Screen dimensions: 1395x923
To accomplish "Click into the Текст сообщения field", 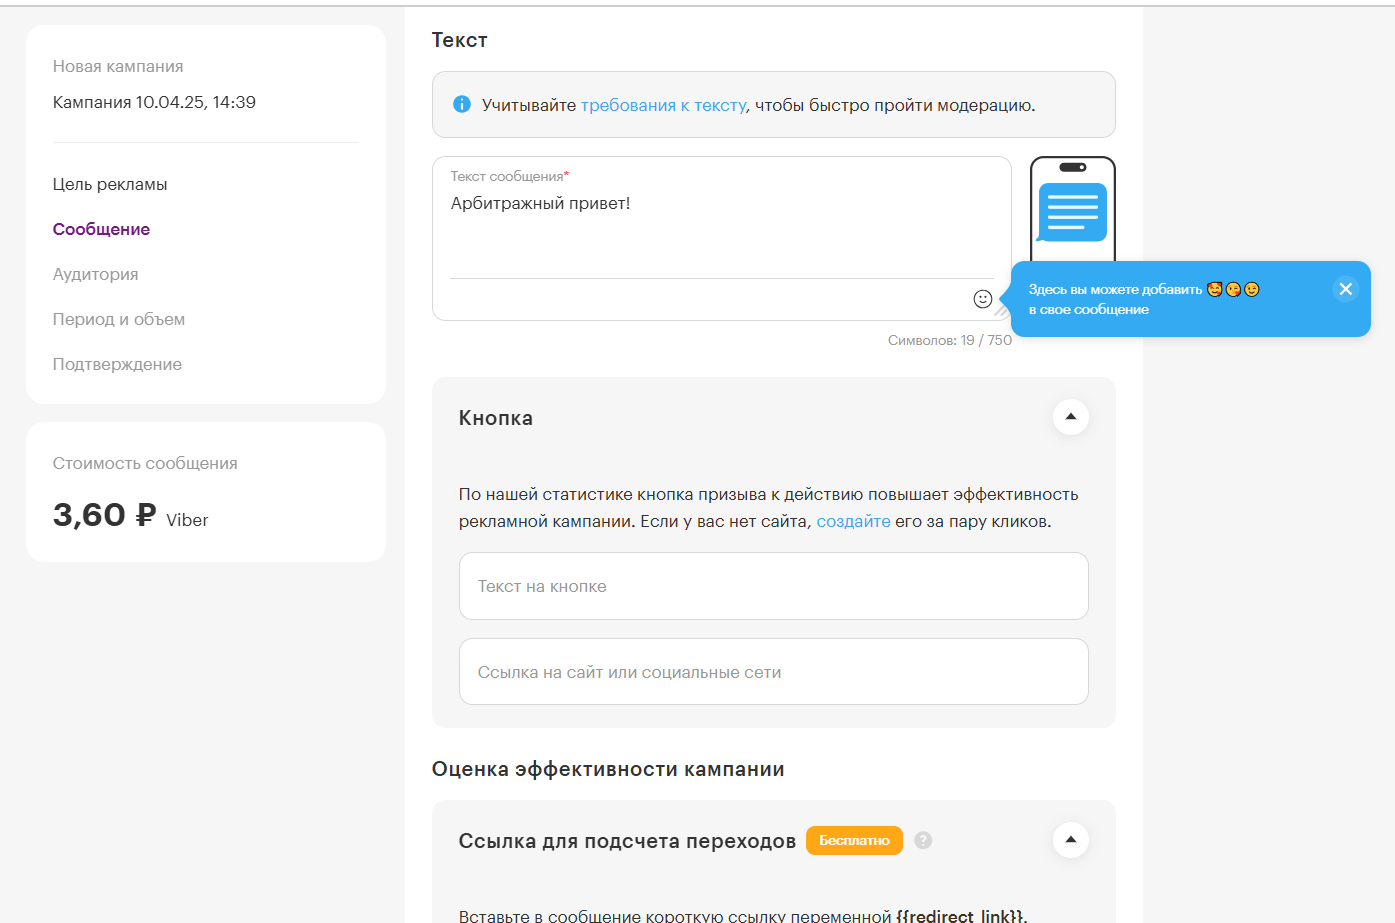I will pyautogui.click(x=721, y=238).
